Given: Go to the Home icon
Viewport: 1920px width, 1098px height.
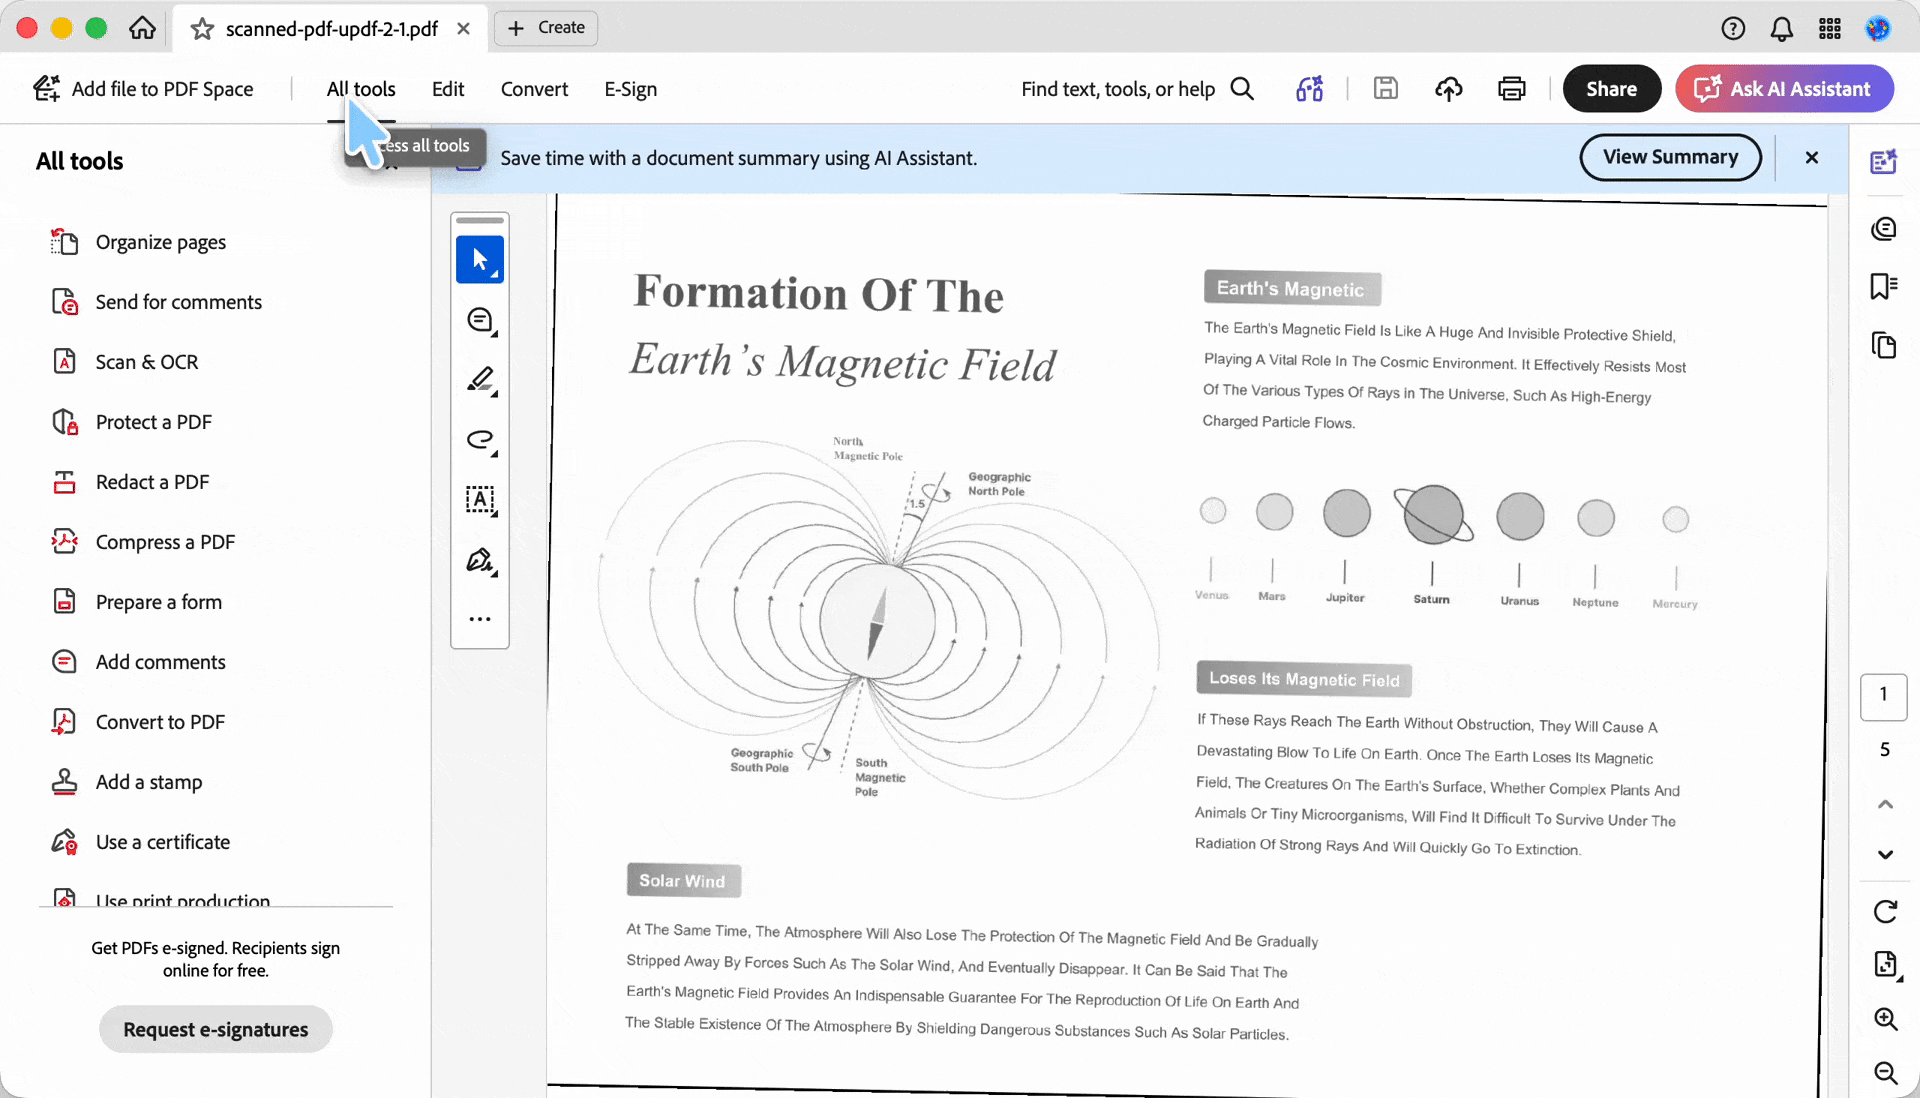Looking at the screenshot, I should tap(142, 28).
